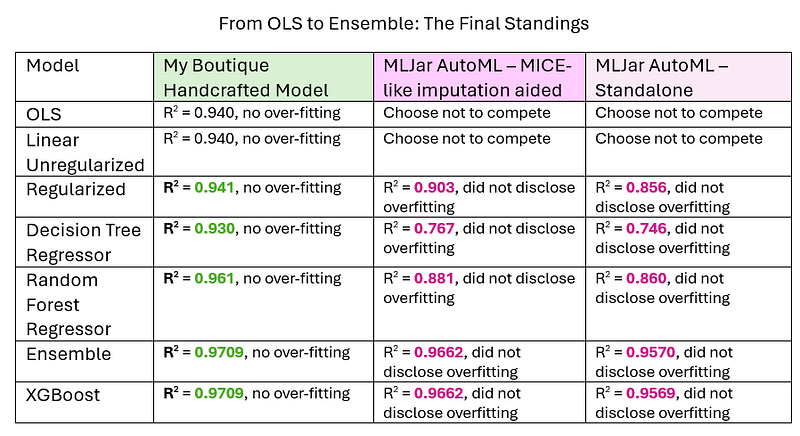
Task: Click the boutique Random Forest R² = 0.961 cell
Action: [254, 279]
